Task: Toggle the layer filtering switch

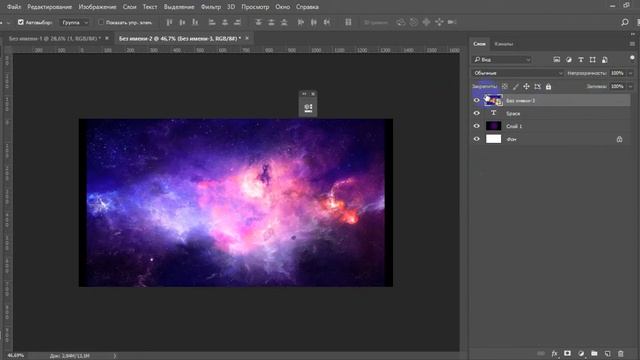Action: point(632,58)
